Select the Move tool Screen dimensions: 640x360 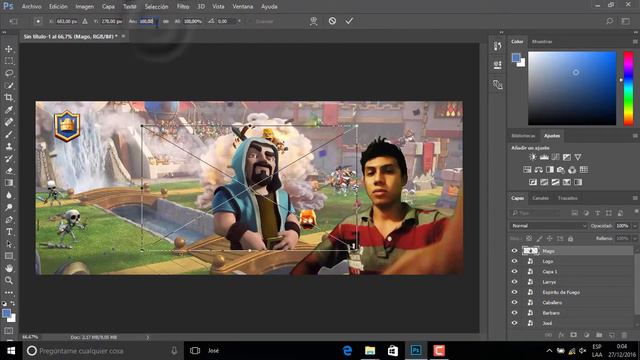[x=9, y=49]
